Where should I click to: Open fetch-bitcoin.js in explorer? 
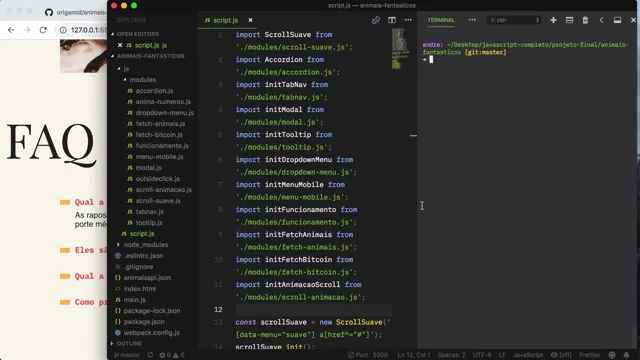[x=155, y=135]
